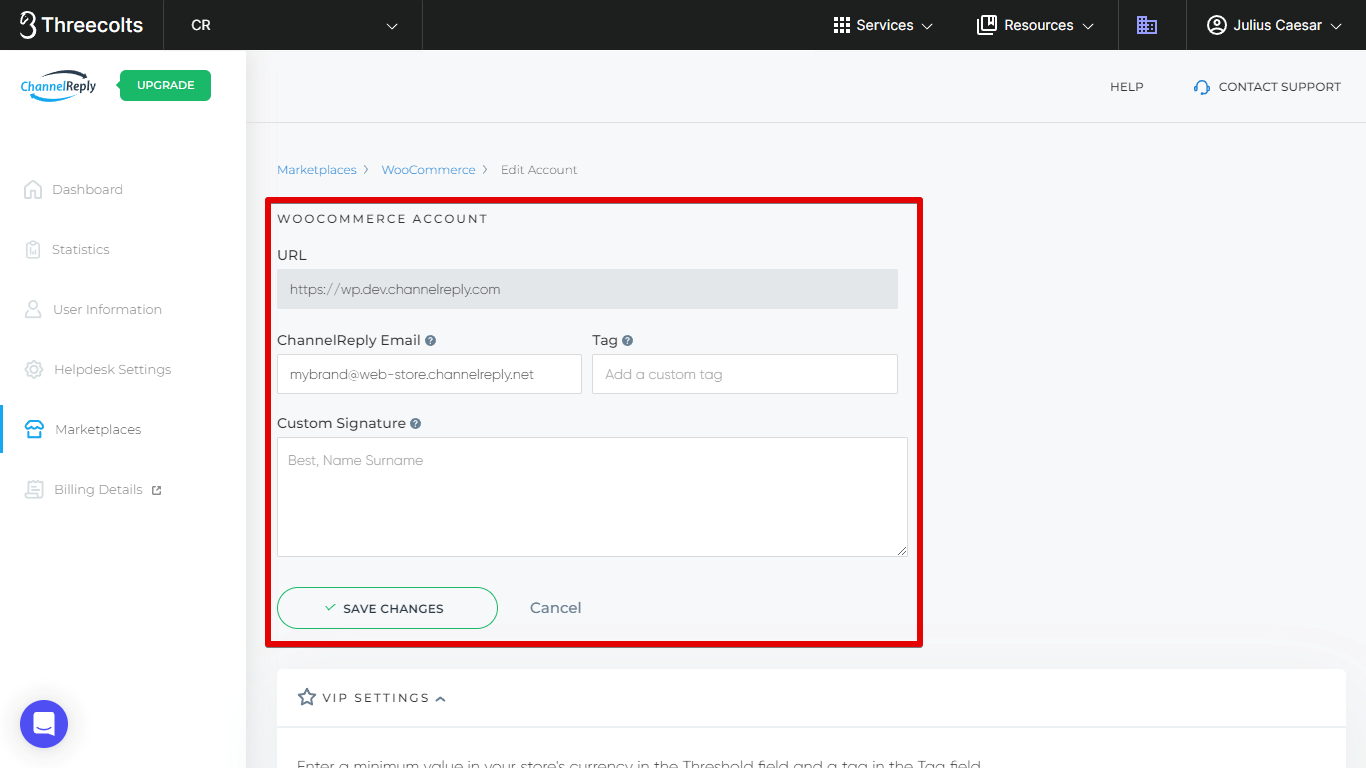Click the purple building icon
This screenshot has height=768, width=1366.
tap(1147, 25)
